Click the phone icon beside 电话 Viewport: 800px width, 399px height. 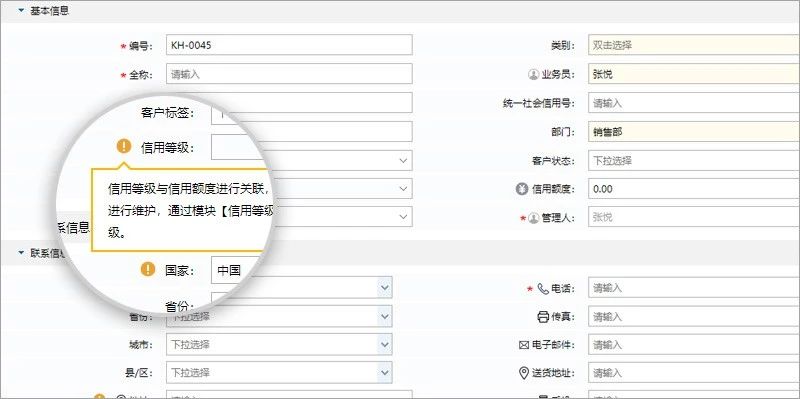(x=543, y=289)
